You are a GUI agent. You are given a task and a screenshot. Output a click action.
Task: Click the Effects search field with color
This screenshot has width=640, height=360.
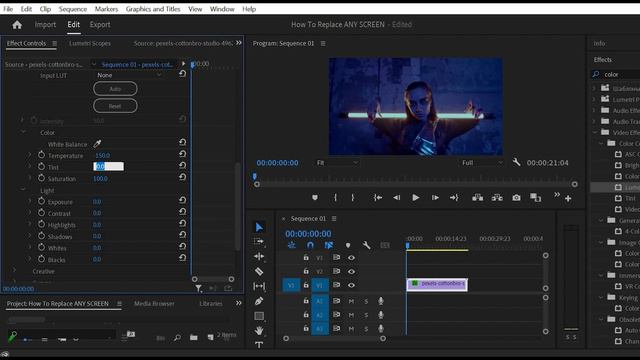pos(616,74)
